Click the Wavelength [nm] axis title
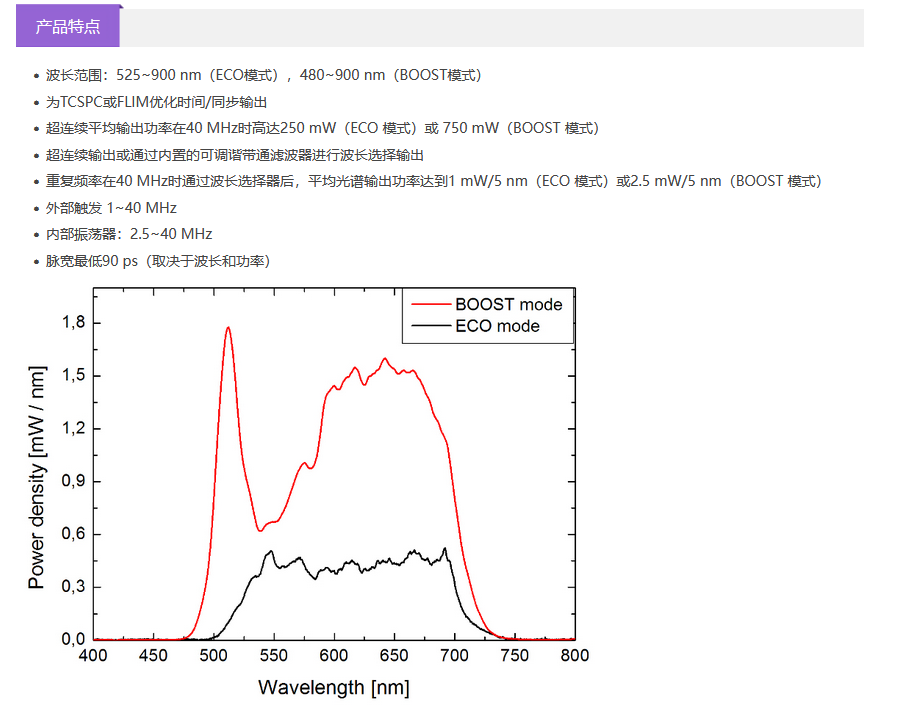The height and width of the screenshot is (714, 900). (333, 687)
